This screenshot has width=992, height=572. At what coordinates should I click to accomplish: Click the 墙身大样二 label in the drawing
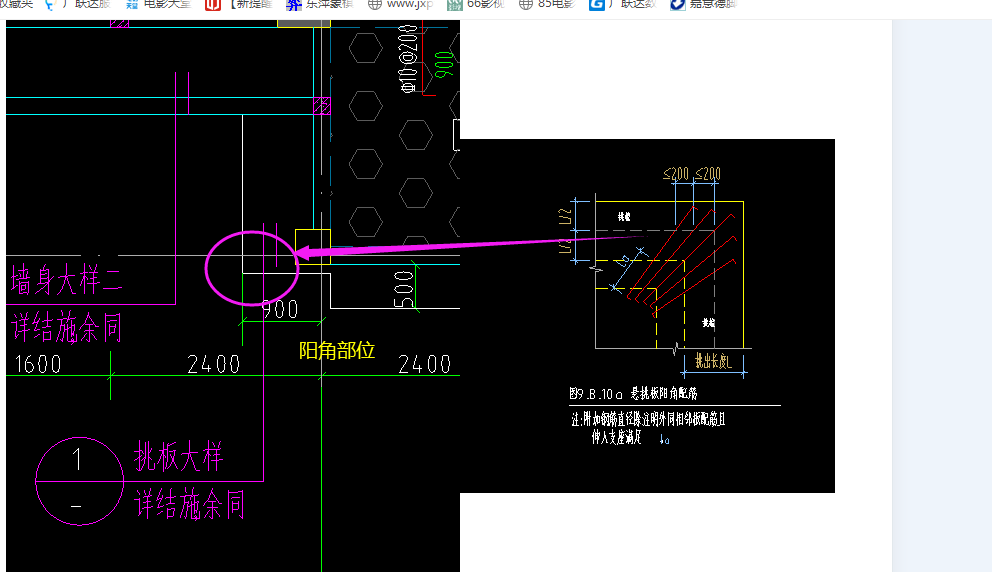66,280
